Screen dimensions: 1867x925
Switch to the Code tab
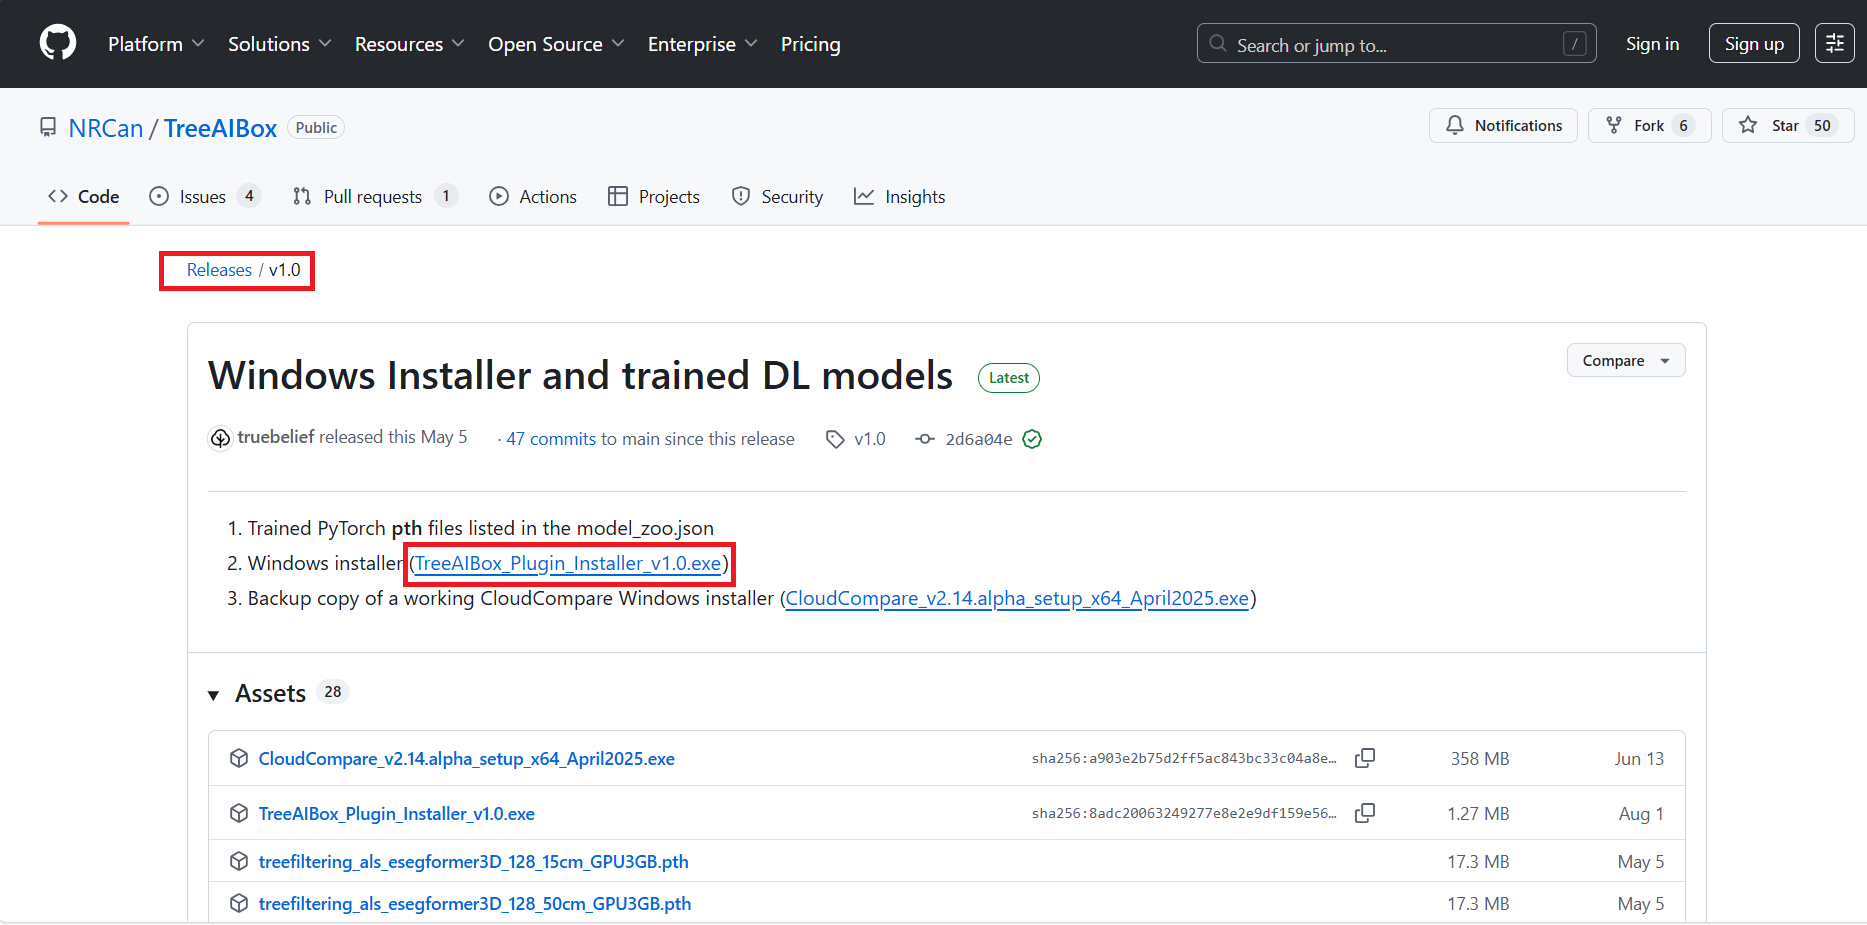[84, 196]
